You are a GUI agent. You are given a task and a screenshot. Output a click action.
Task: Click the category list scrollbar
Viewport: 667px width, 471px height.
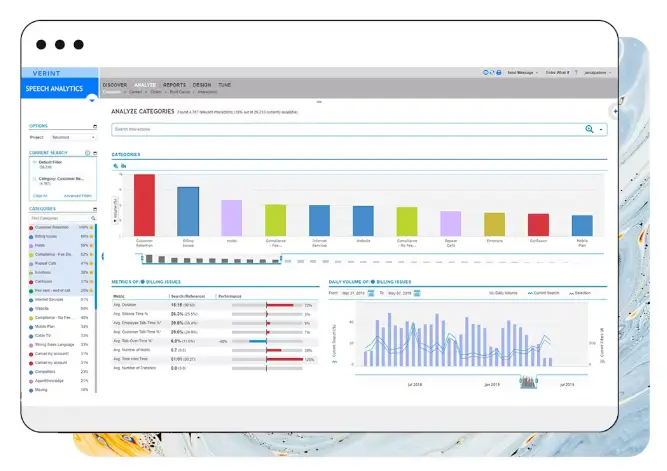click(x=96, y=266)
